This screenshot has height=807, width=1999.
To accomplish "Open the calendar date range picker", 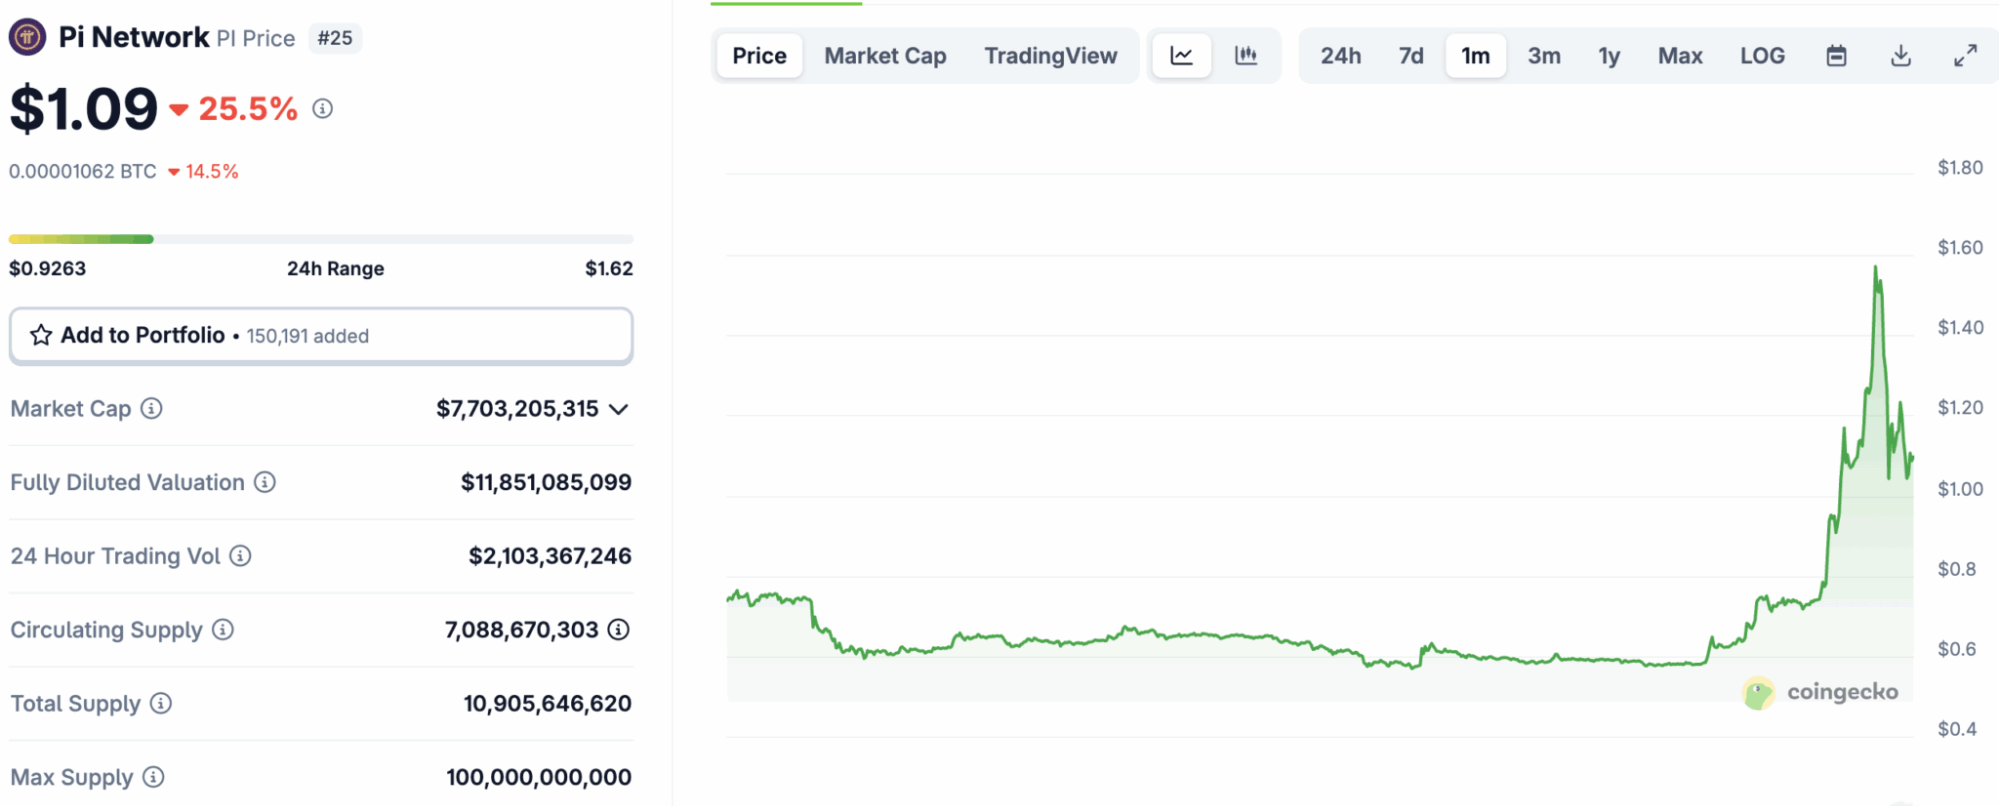I will 1836,56.
